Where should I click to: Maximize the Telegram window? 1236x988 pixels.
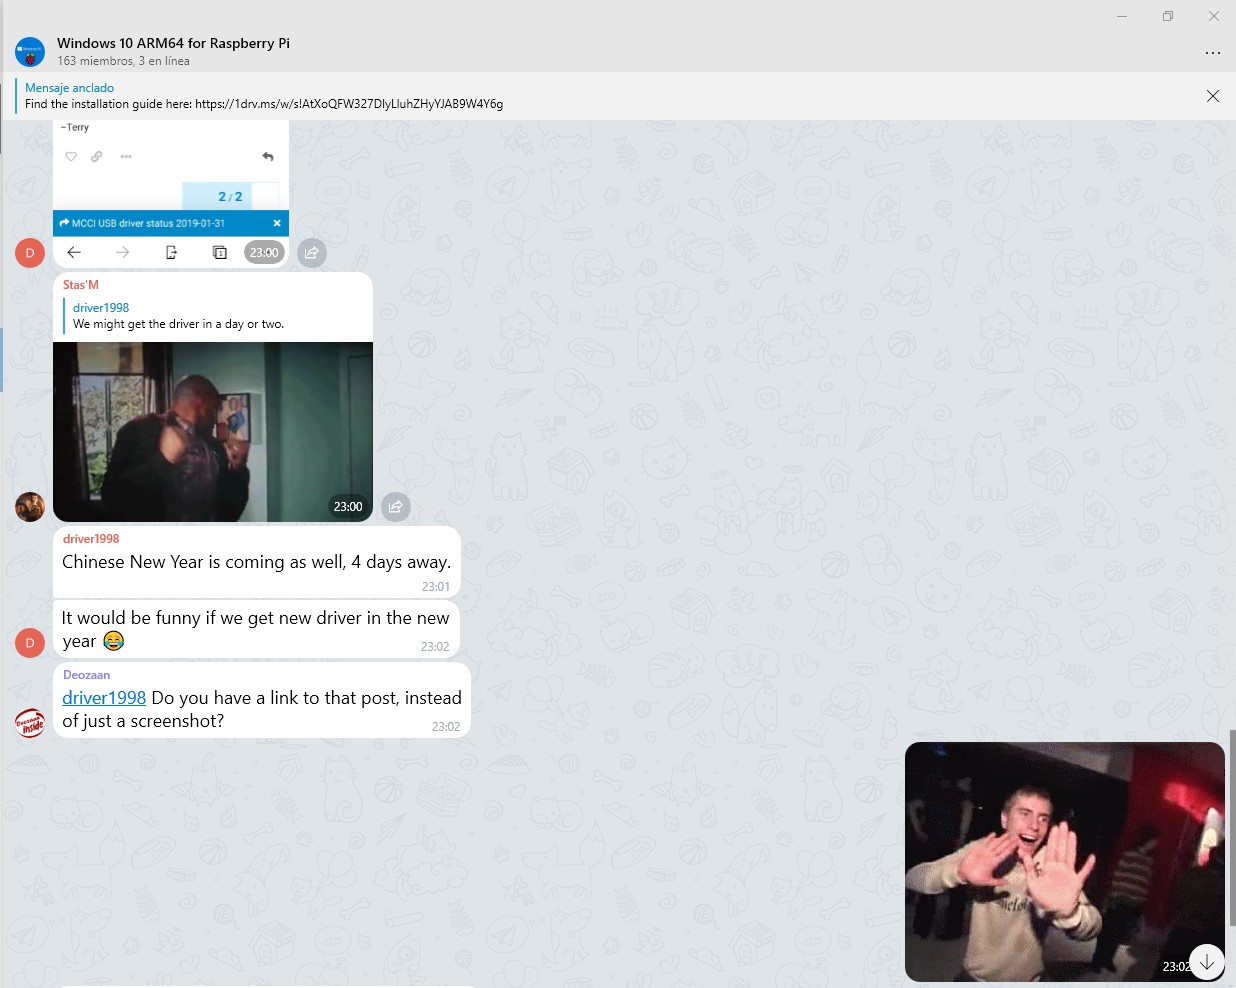click(1167, 16)
